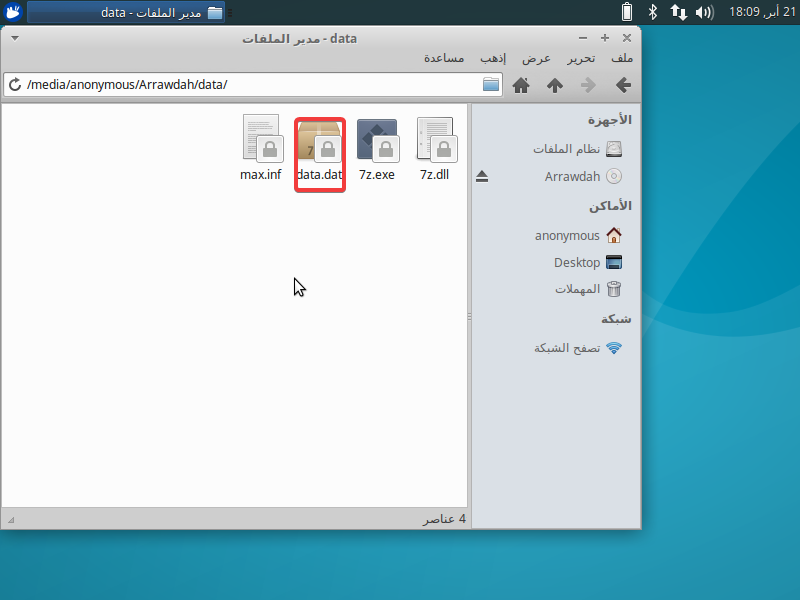The height and width of the screenshot is (600, 800).
Task: Select the data.dat archive file
Action: (320, 141)
